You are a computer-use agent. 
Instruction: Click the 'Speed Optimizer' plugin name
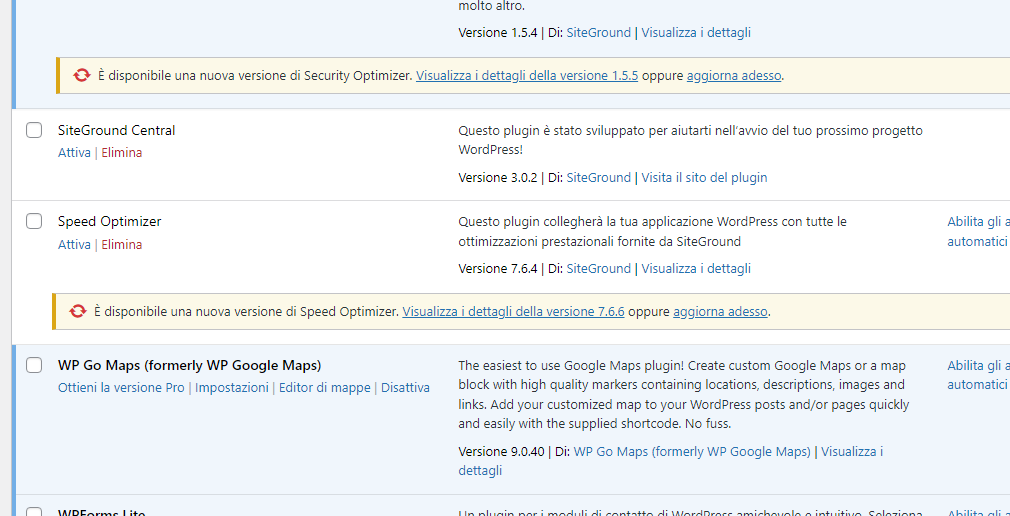(110, 222)
